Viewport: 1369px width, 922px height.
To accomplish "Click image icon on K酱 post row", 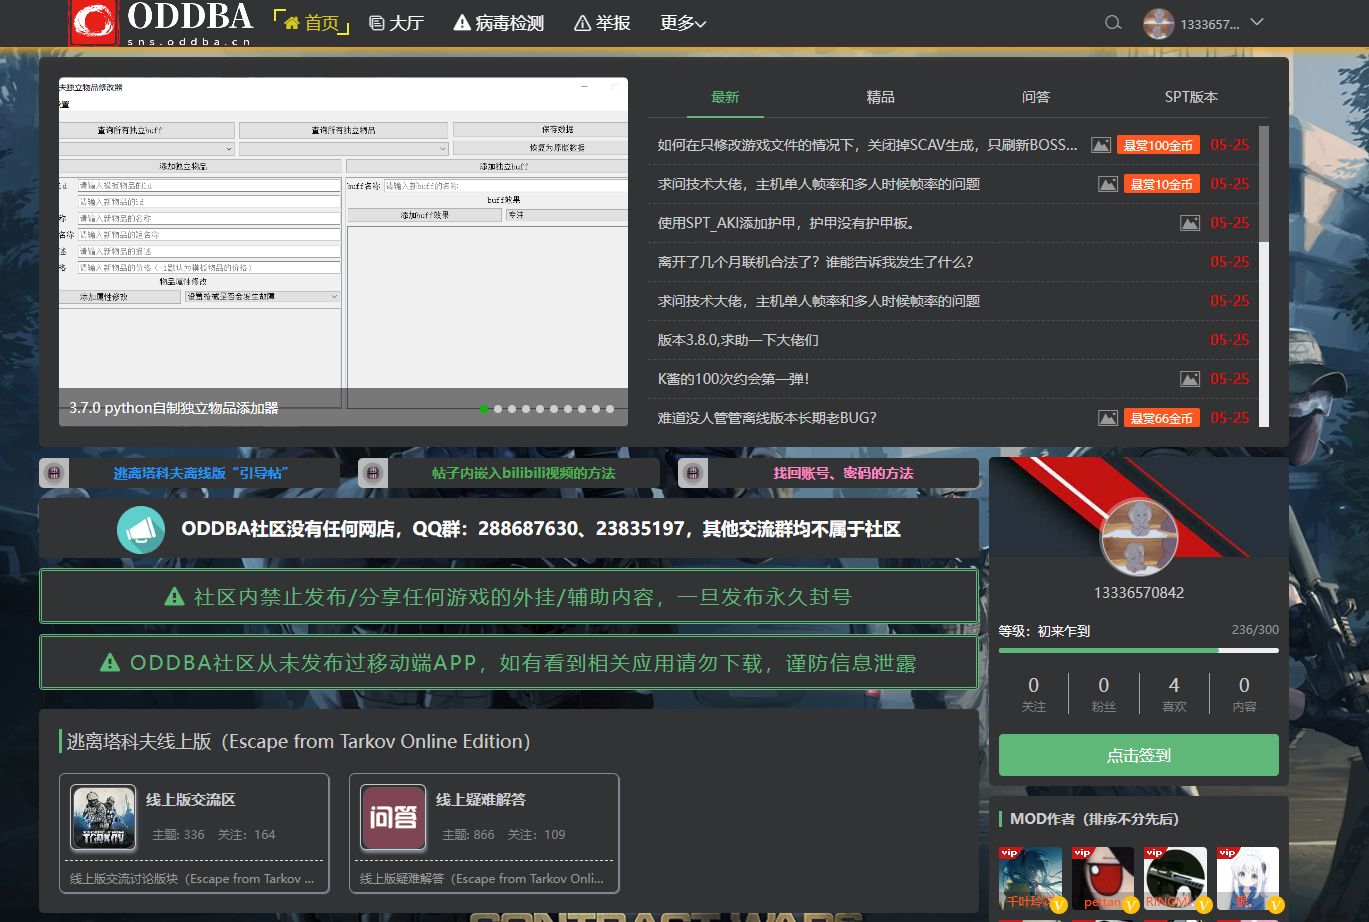I will click(x=1190, y=379).
